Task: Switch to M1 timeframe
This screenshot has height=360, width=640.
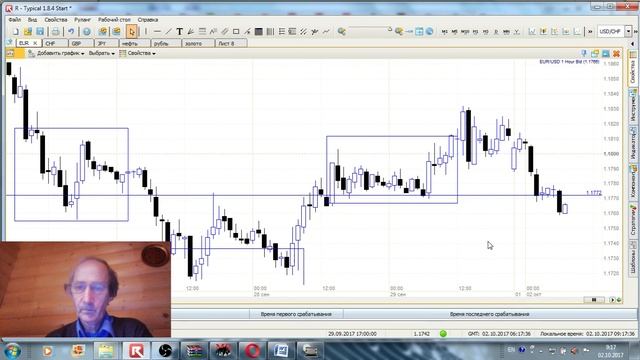Action: point(444,31)
